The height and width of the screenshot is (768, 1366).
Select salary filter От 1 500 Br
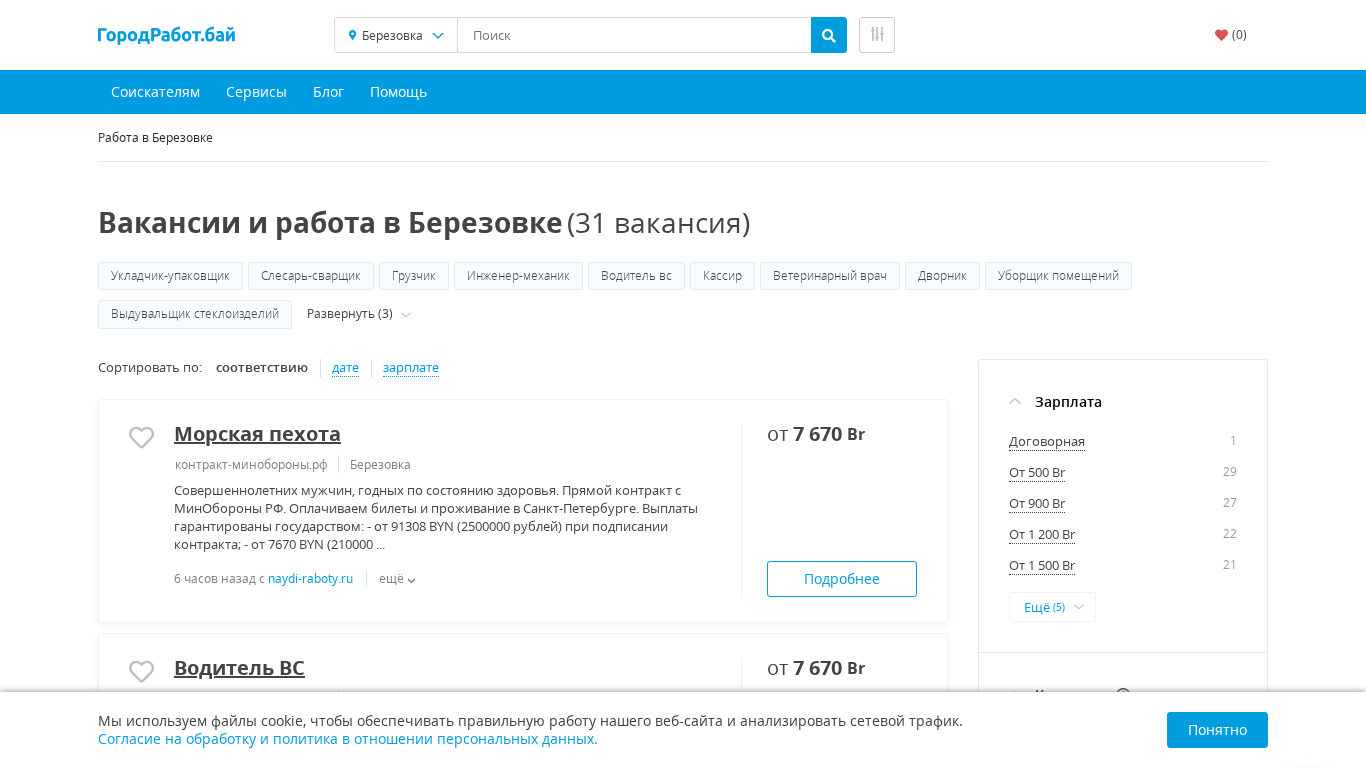point(1042,566)
